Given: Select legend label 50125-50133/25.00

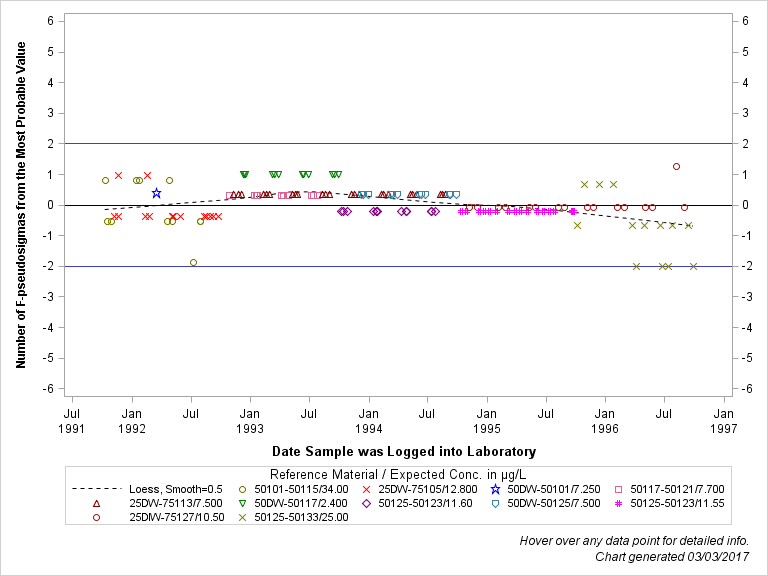Looking at the screenshot, I should tap(301, 517).
